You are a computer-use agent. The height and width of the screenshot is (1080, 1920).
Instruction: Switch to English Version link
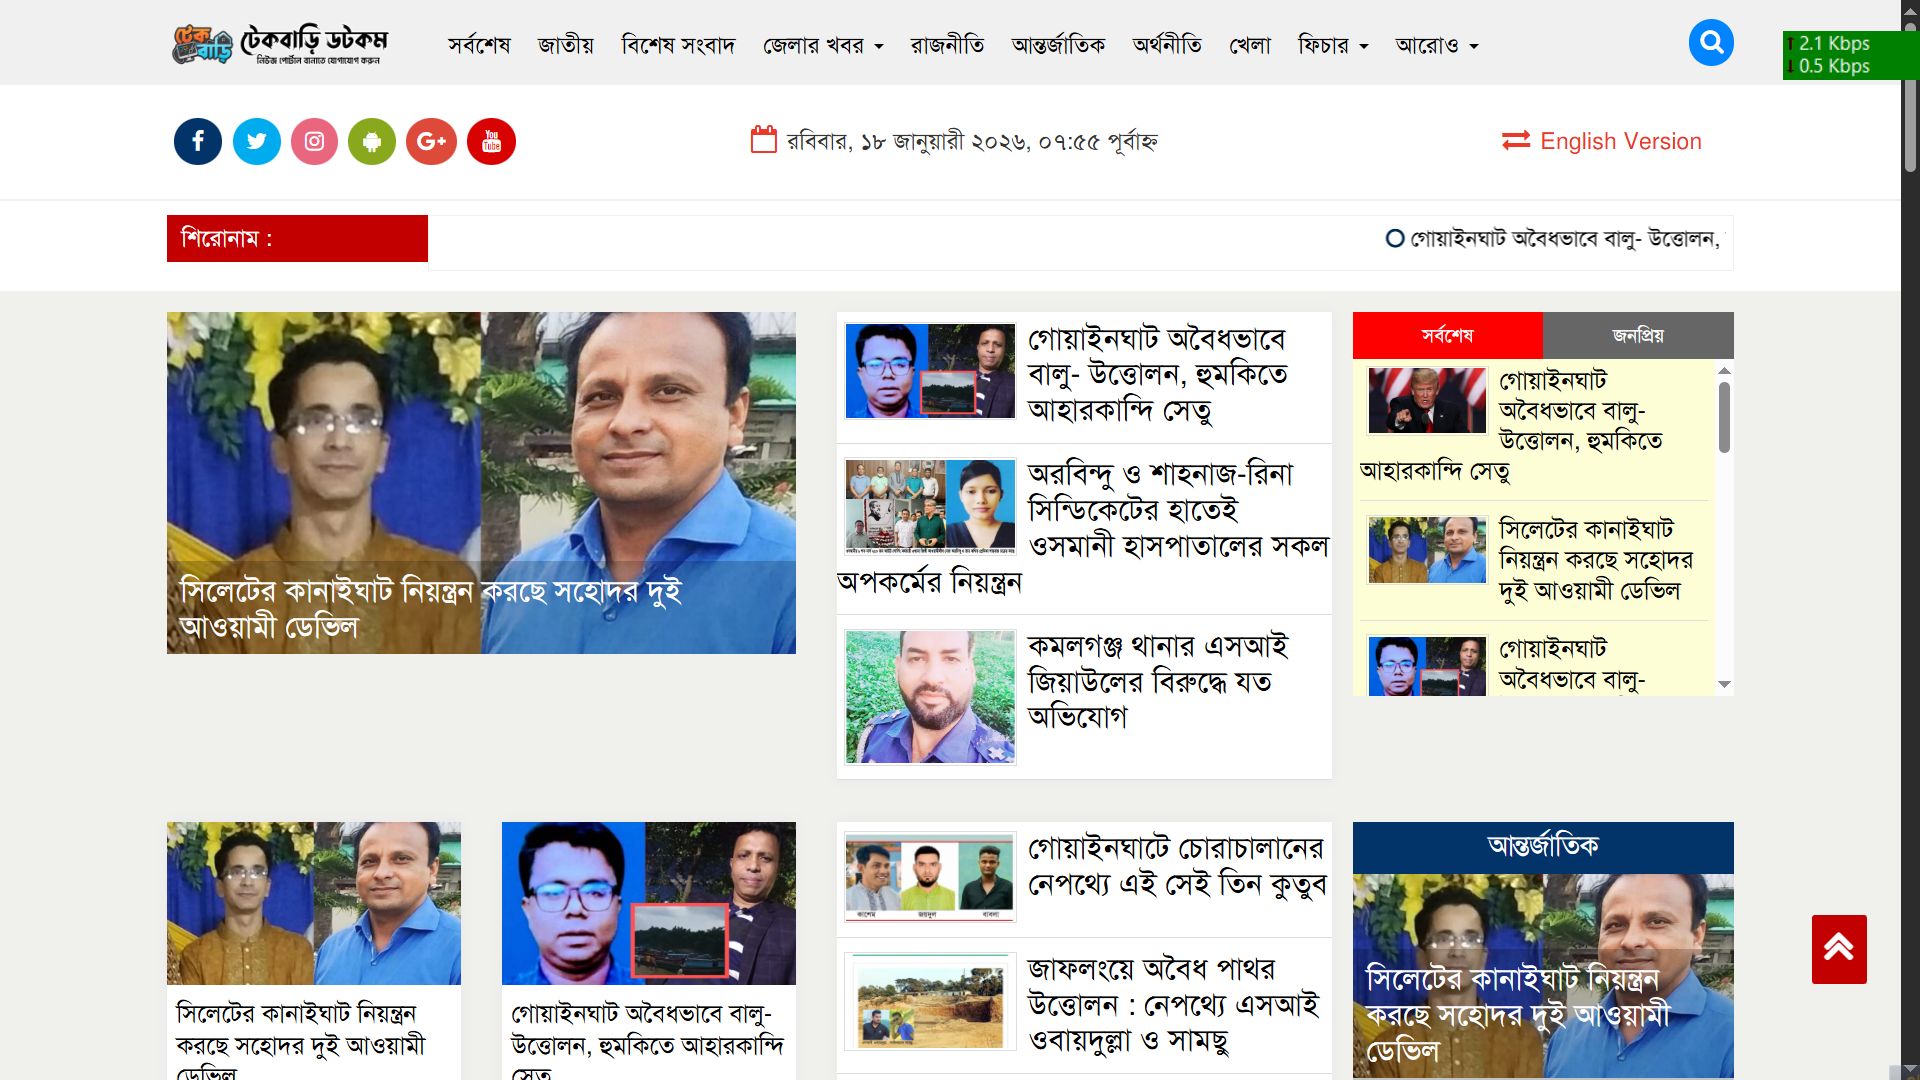1601,142
